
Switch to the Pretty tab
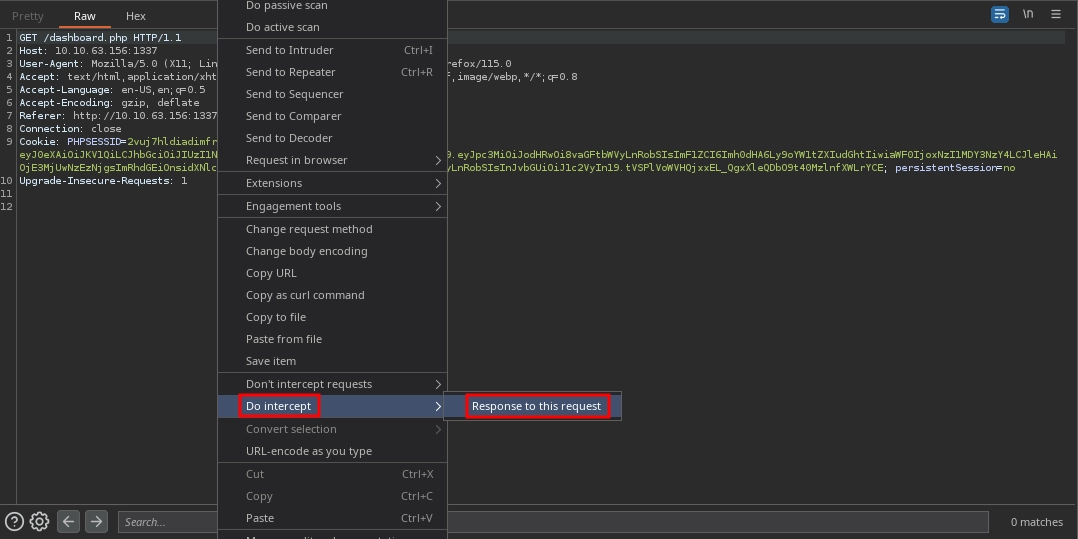28,16
